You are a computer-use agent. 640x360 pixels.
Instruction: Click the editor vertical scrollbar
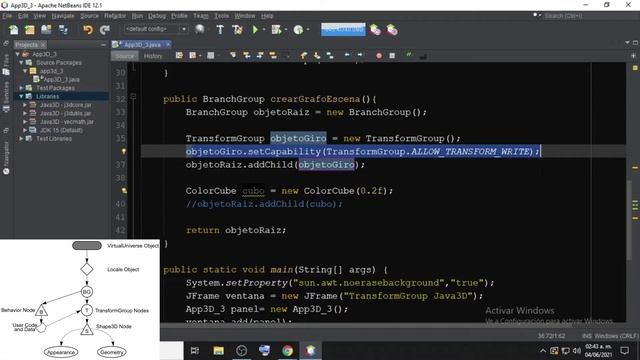(629, 219)
